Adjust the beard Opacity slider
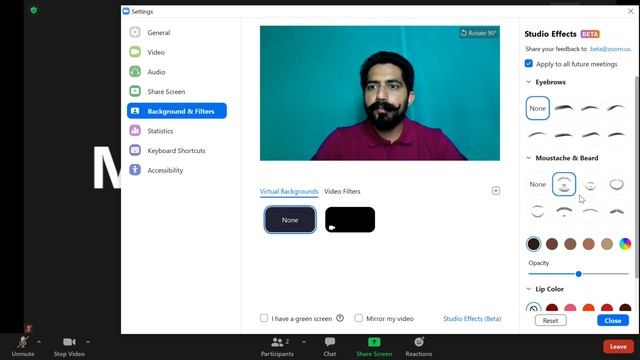The width and height of the screenshot is (640, 360). (578, 274)
